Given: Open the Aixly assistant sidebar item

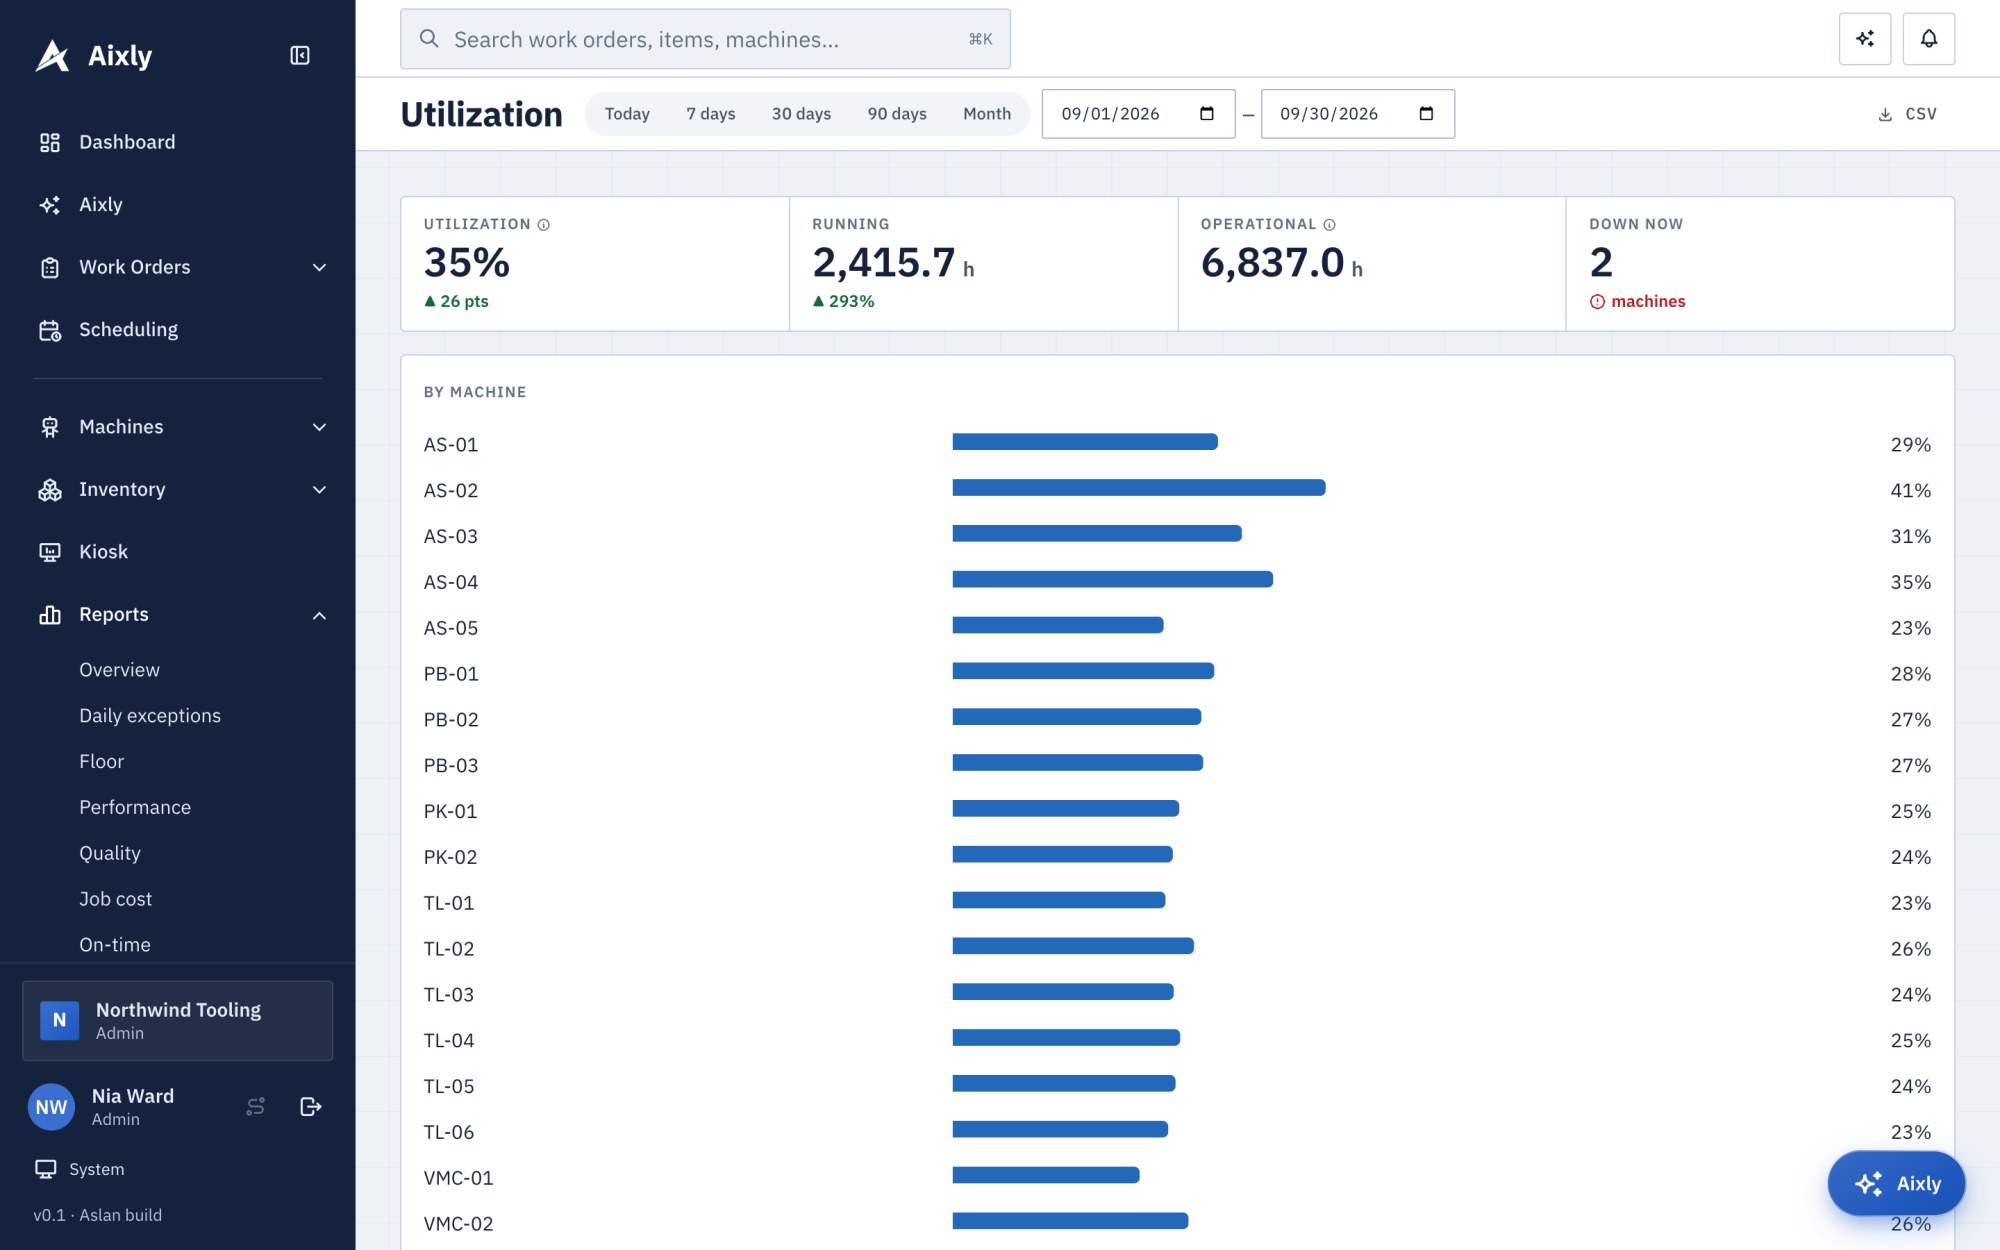Looking at the screenshot, I should point(178,205).
